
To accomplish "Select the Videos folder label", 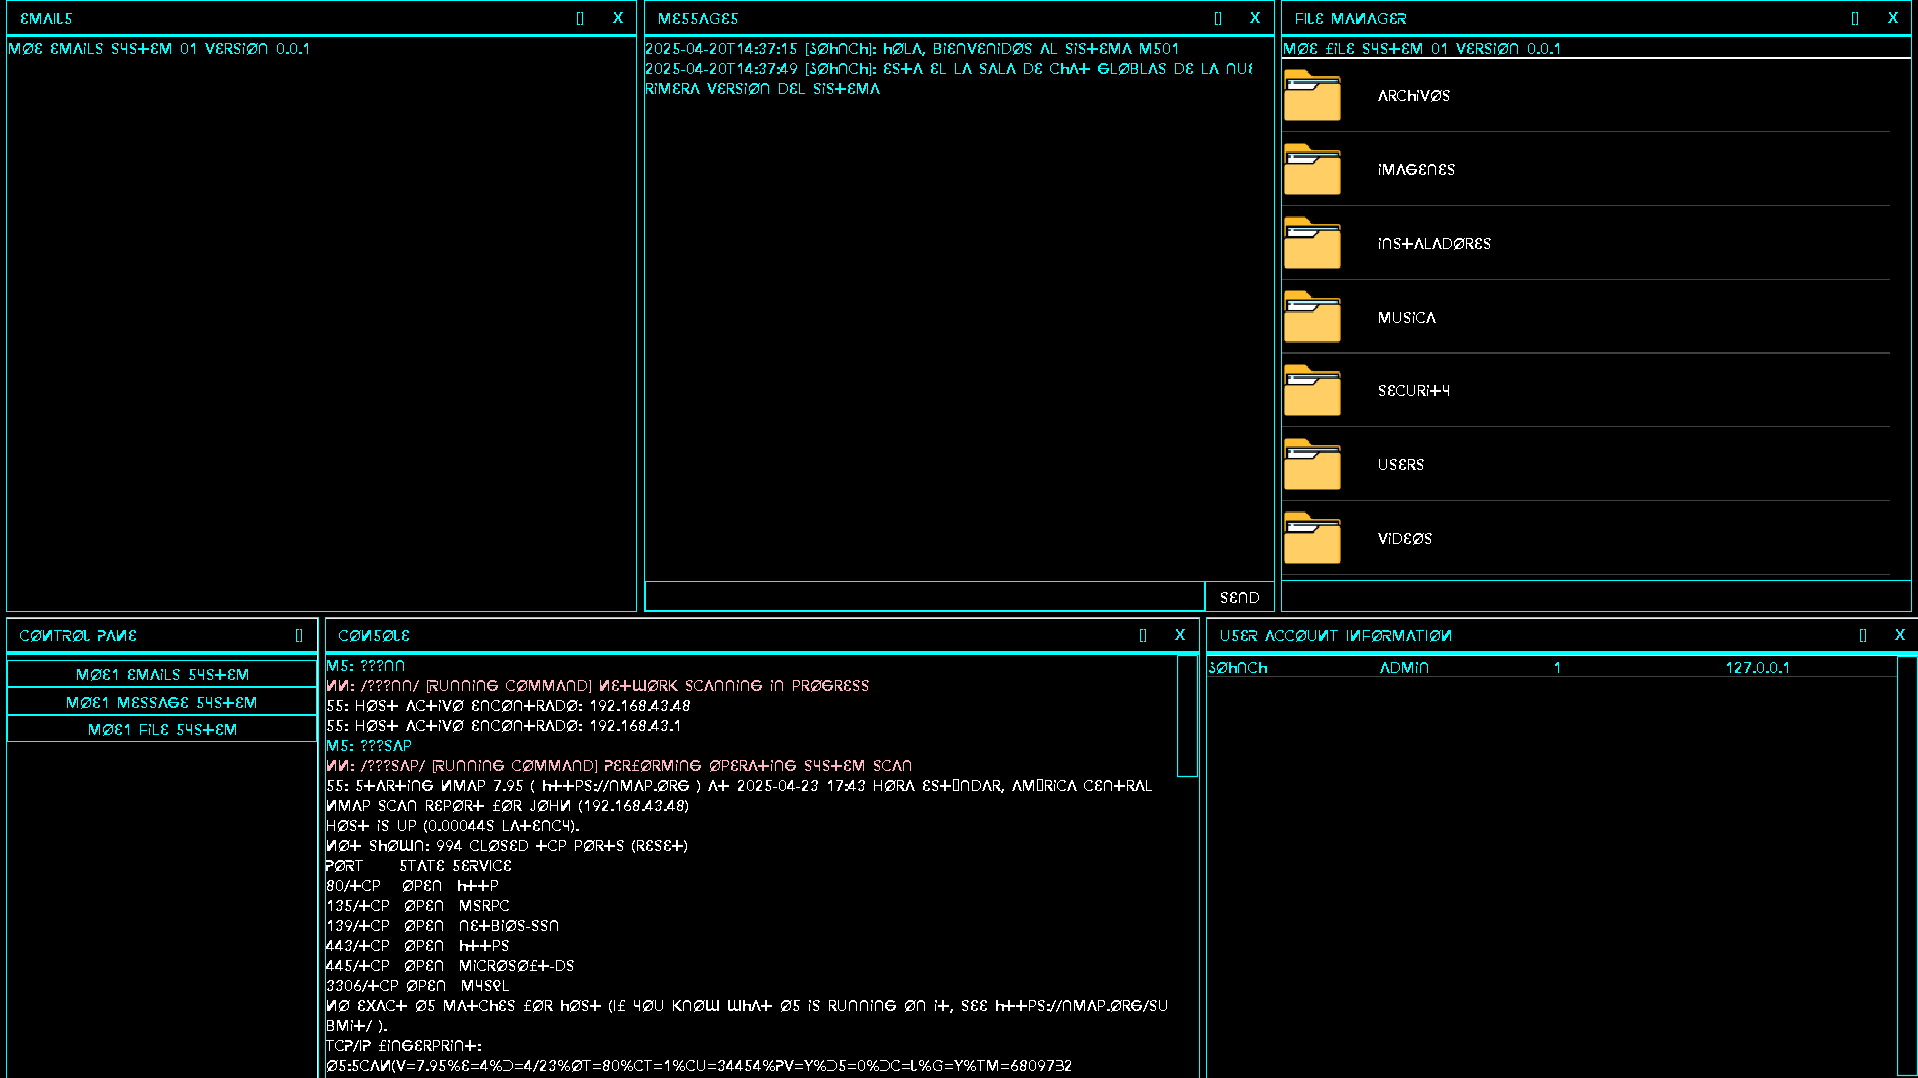I will (1404, 539).
